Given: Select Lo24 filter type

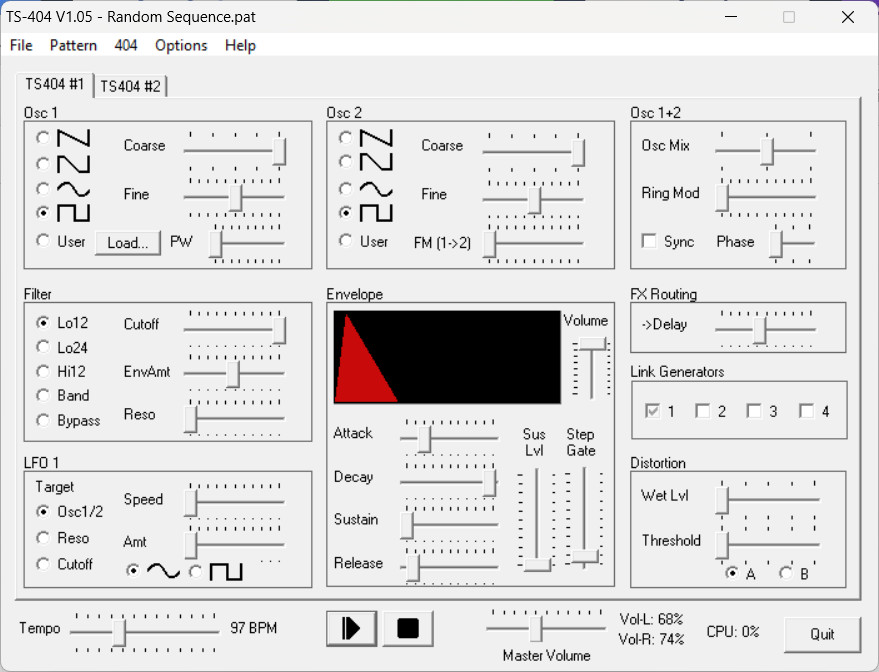Looking at the screenshot, I should [43, 347].
